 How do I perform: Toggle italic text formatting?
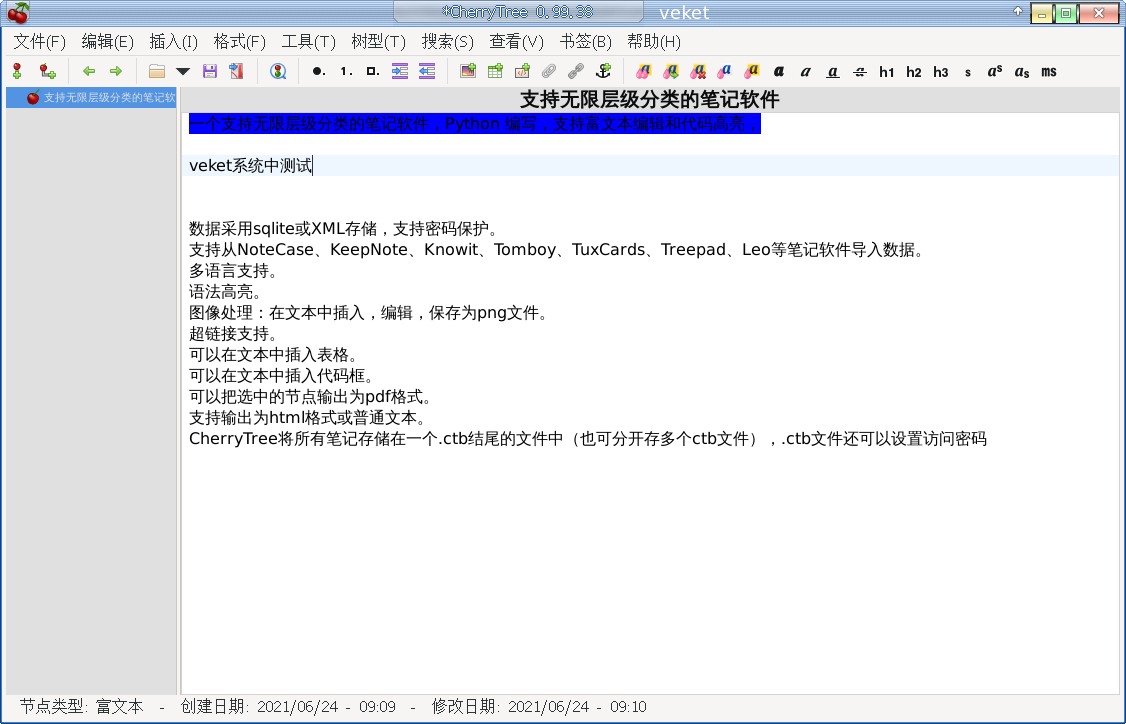pos(806,71)
